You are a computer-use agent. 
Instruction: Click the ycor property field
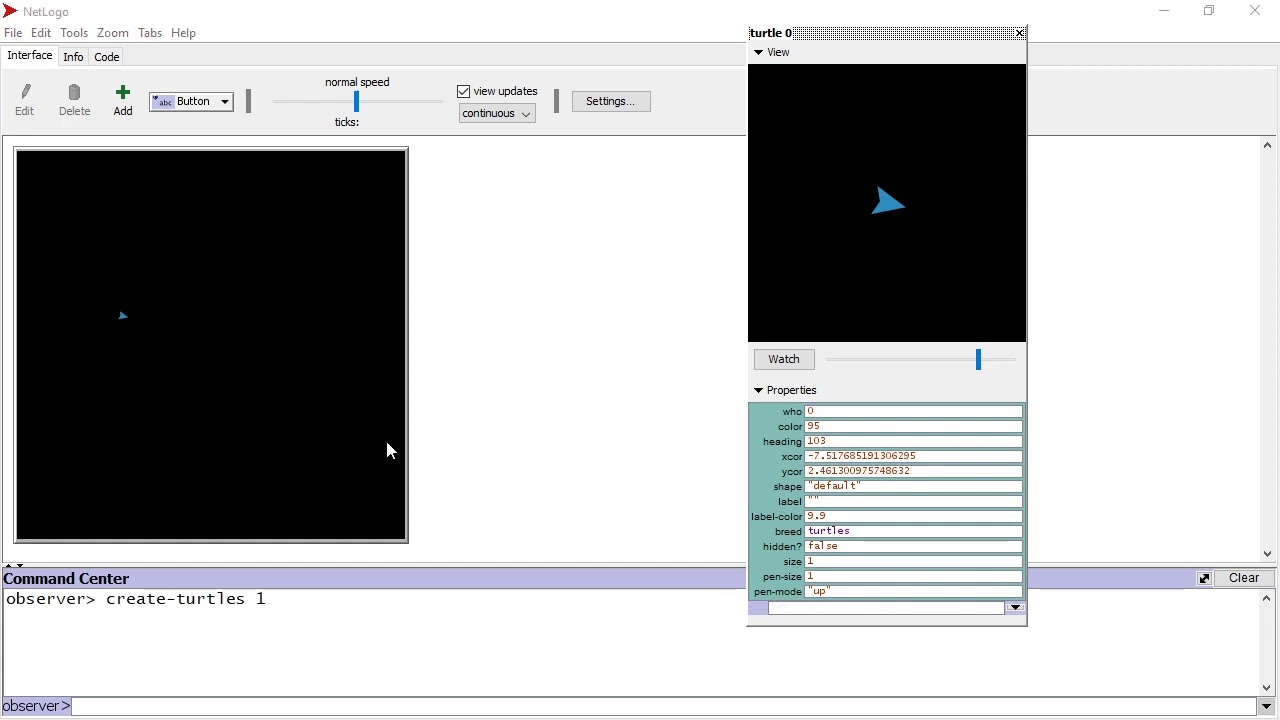click(914, 471)
